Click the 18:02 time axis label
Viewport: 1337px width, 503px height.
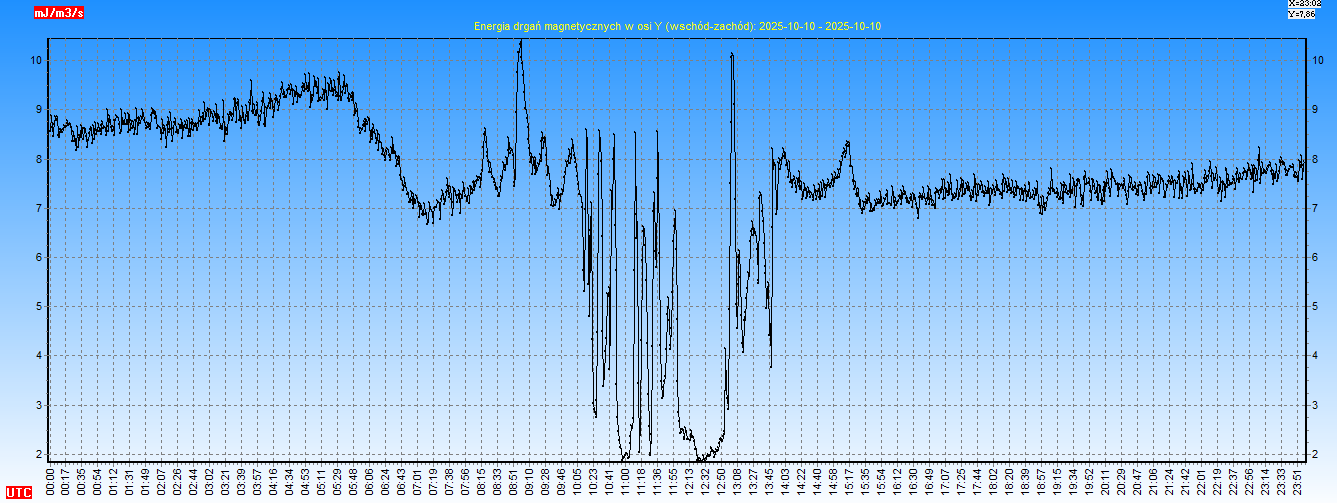click(993, 480)
